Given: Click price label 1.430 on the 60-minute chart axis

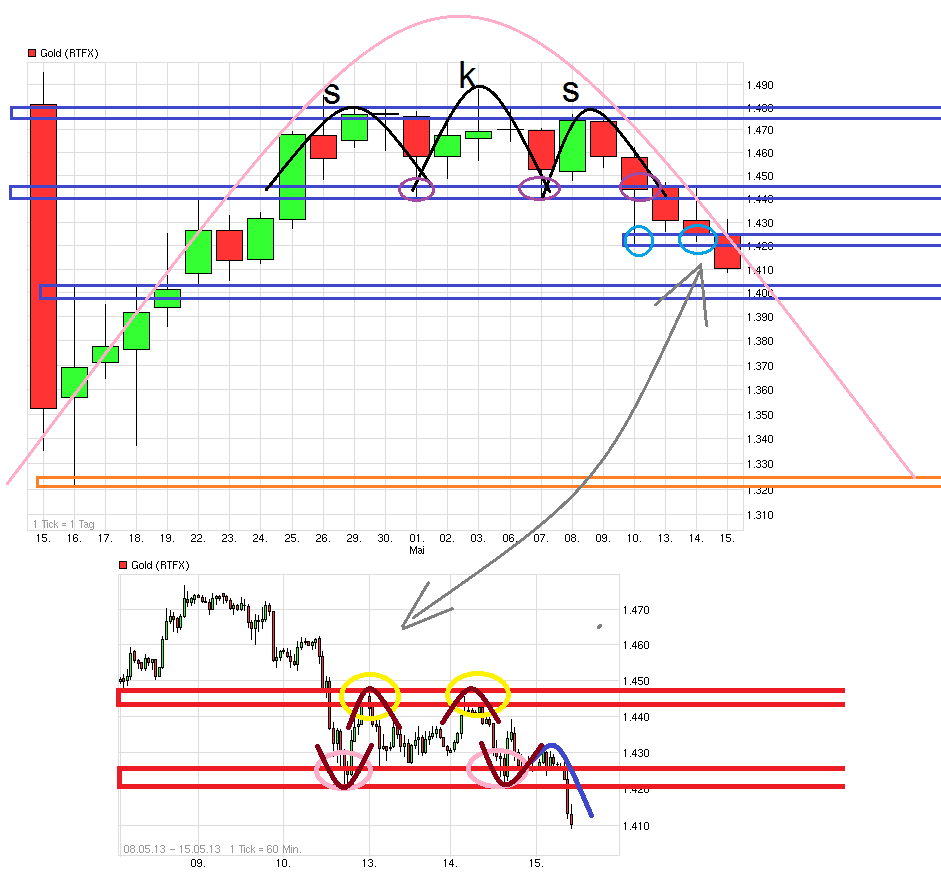Looking at the screenshot, I should pos(636,753).
